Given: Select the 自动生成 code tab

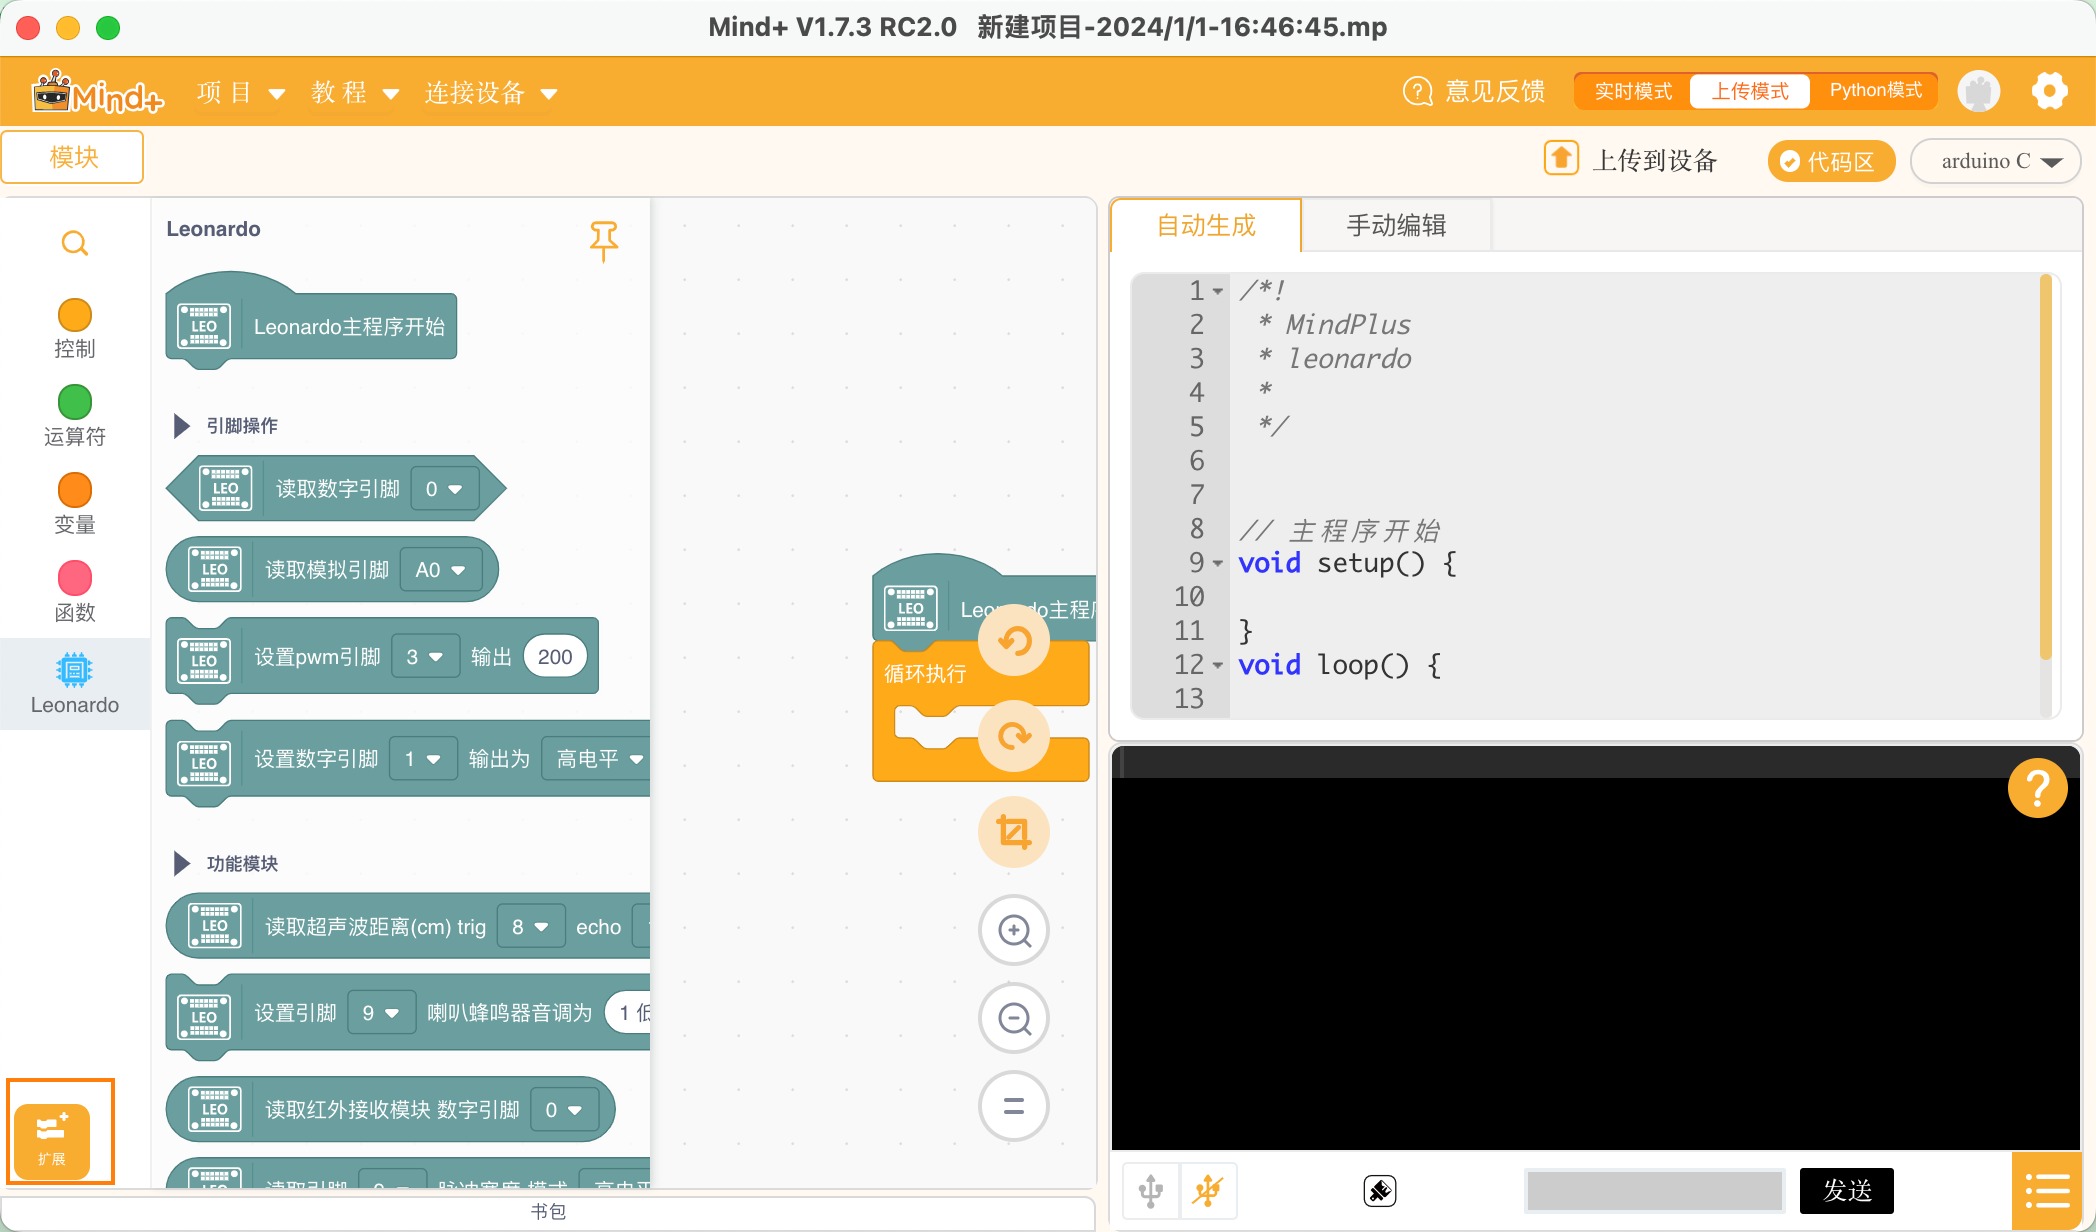Looking at the screenshot, I should [x=1206, y=225].
